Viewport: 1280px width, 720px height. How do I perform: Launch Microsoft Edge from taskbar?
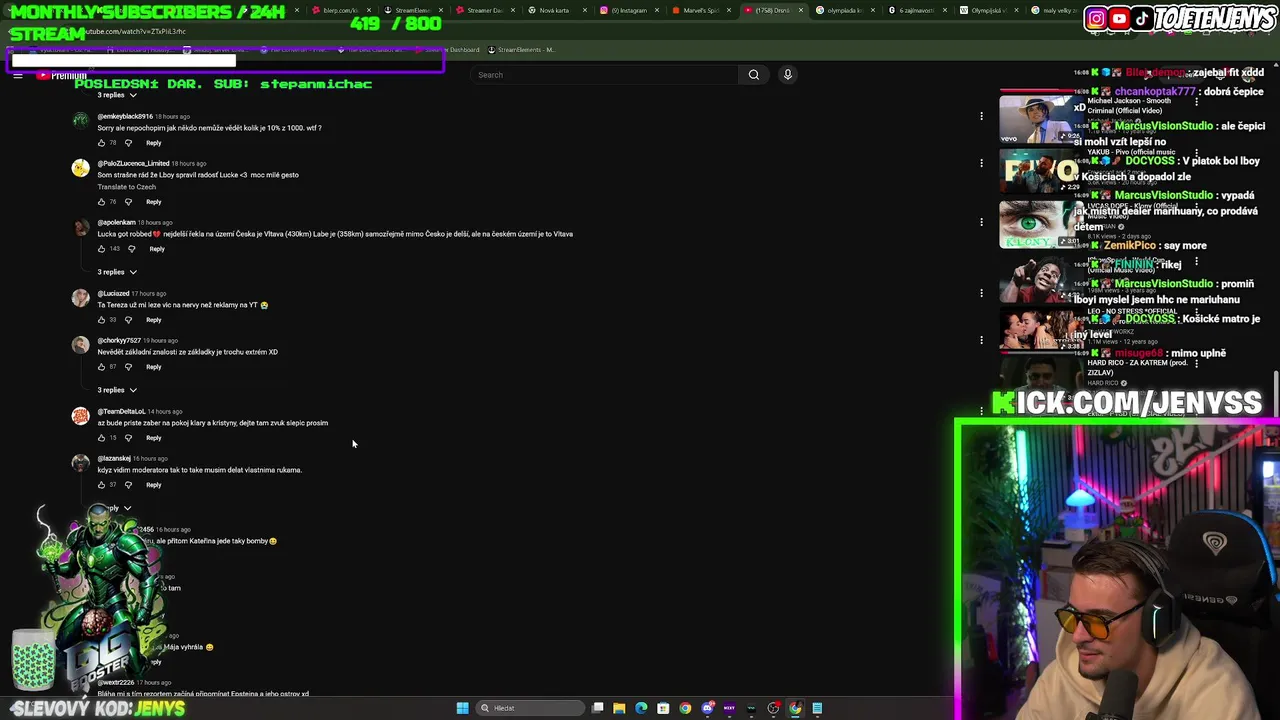(x=641, y=708)
